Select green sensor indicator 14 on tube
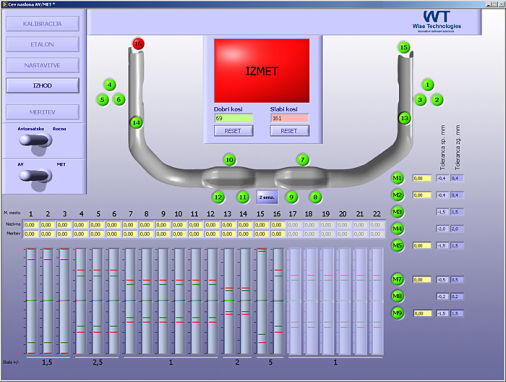 [136, 123]
